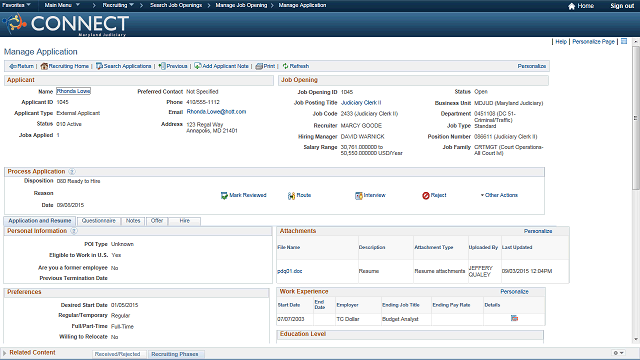
Task: Click the scrollbar up arrow
Action: [636, 42]
